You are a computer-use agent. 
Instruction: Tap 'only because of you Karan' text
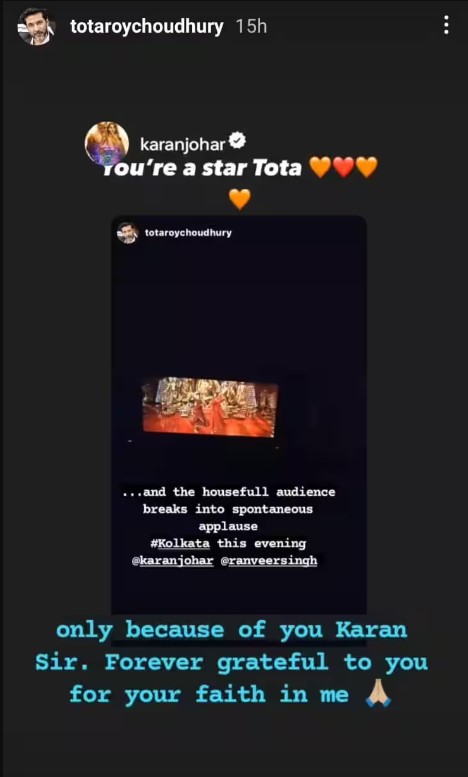232,630
